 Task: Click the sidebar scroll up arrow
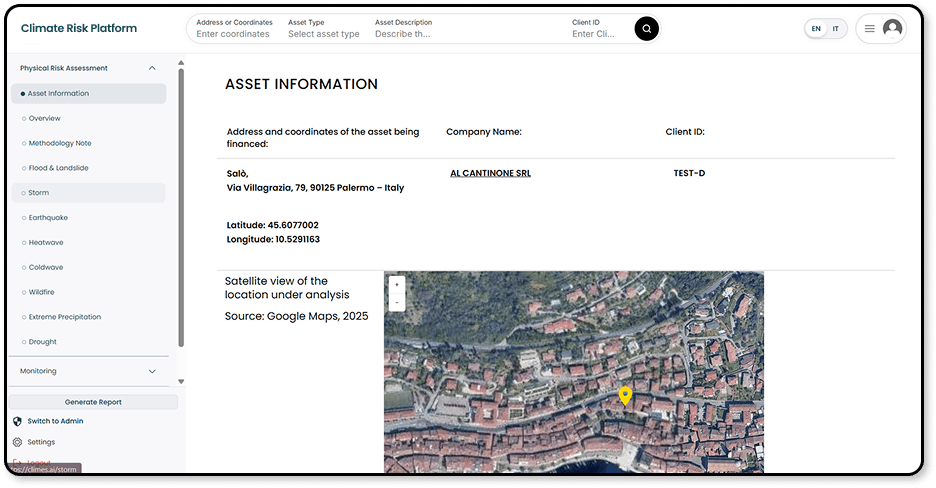click(181, 63)
